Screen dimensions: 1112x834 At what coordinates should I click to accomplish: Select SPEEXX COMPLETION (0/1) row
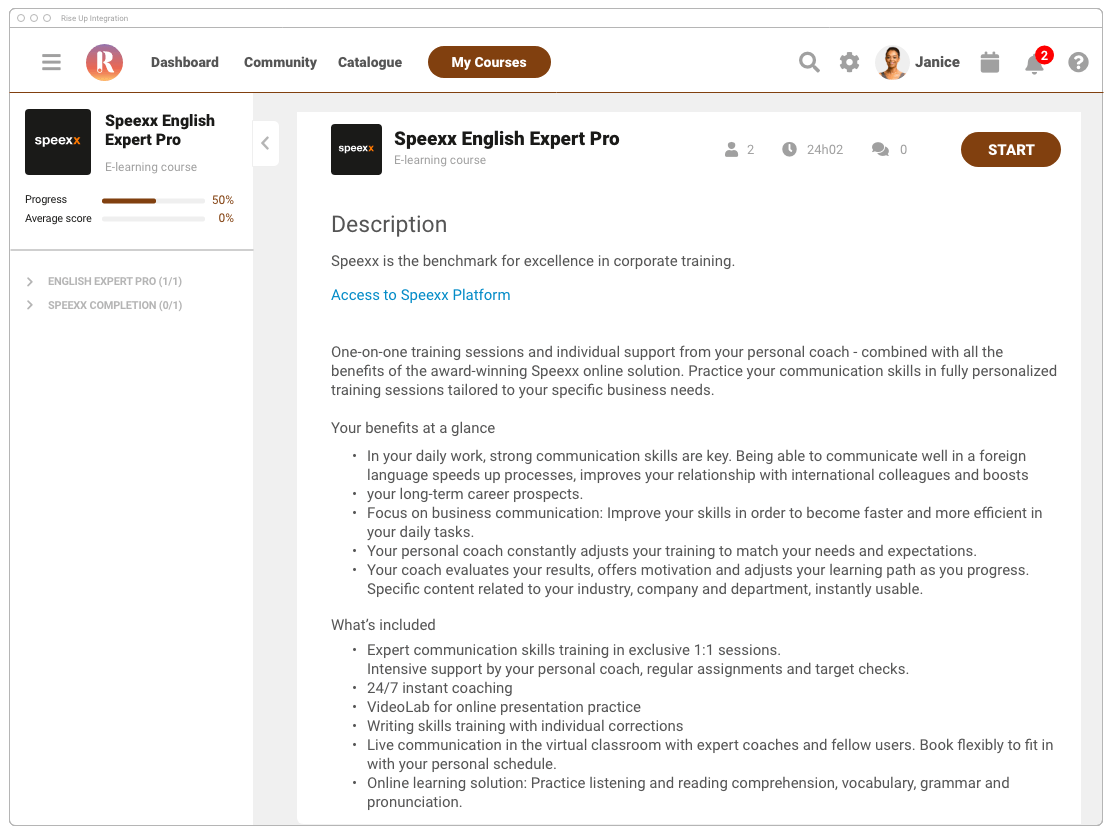pos(115,305)
